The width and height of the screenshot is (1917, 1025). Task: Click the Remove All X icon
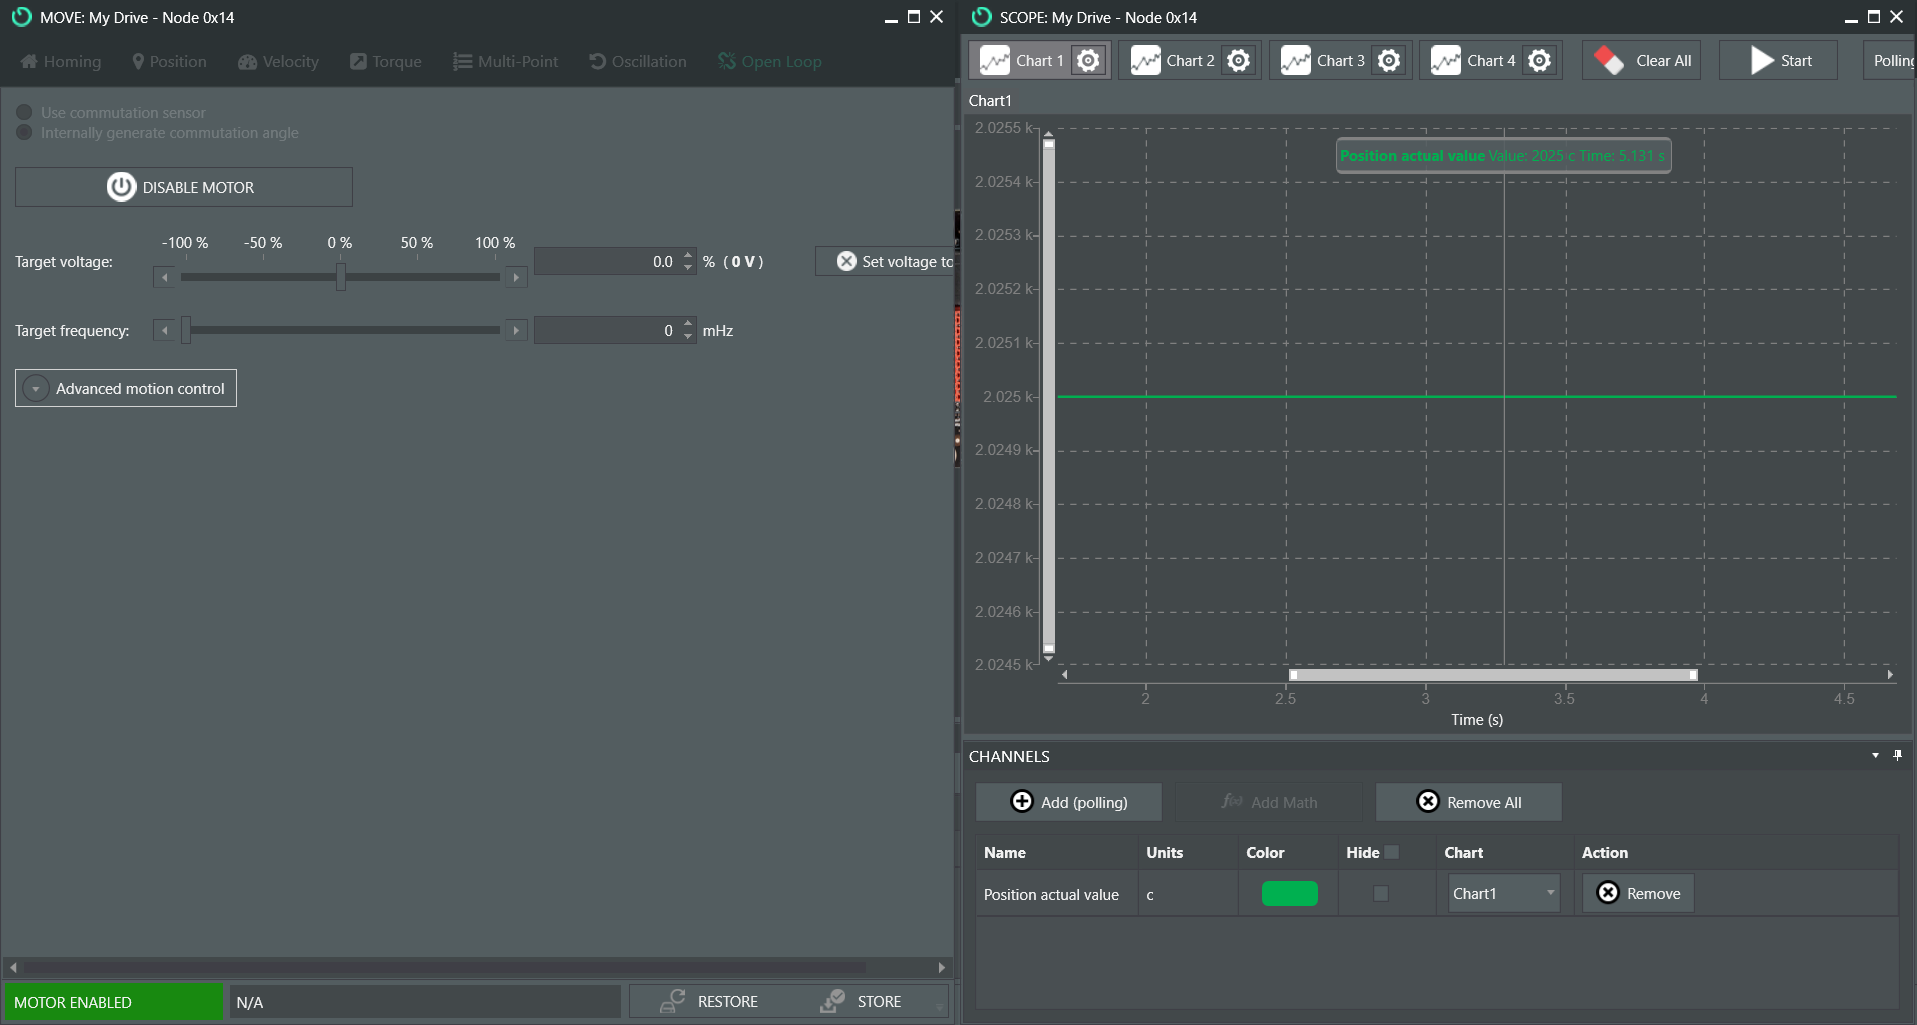(1428, 801)
